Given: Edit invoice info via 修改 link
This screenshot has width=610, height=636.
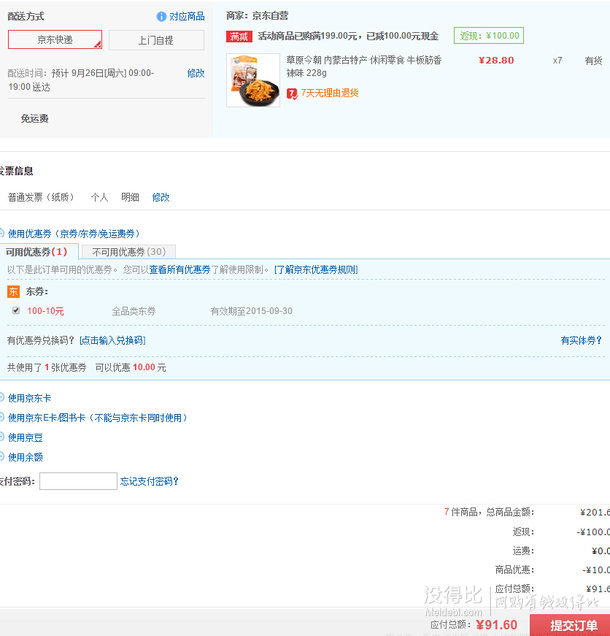Looking at the screenshot, I should (x=161, y=198).
